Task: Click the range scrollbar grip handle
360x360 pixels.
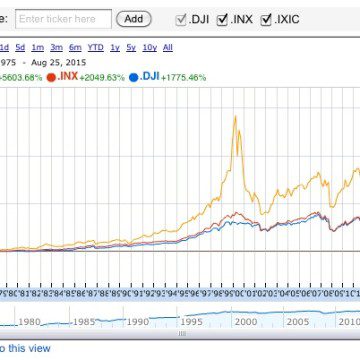Action: pos(182,333)
